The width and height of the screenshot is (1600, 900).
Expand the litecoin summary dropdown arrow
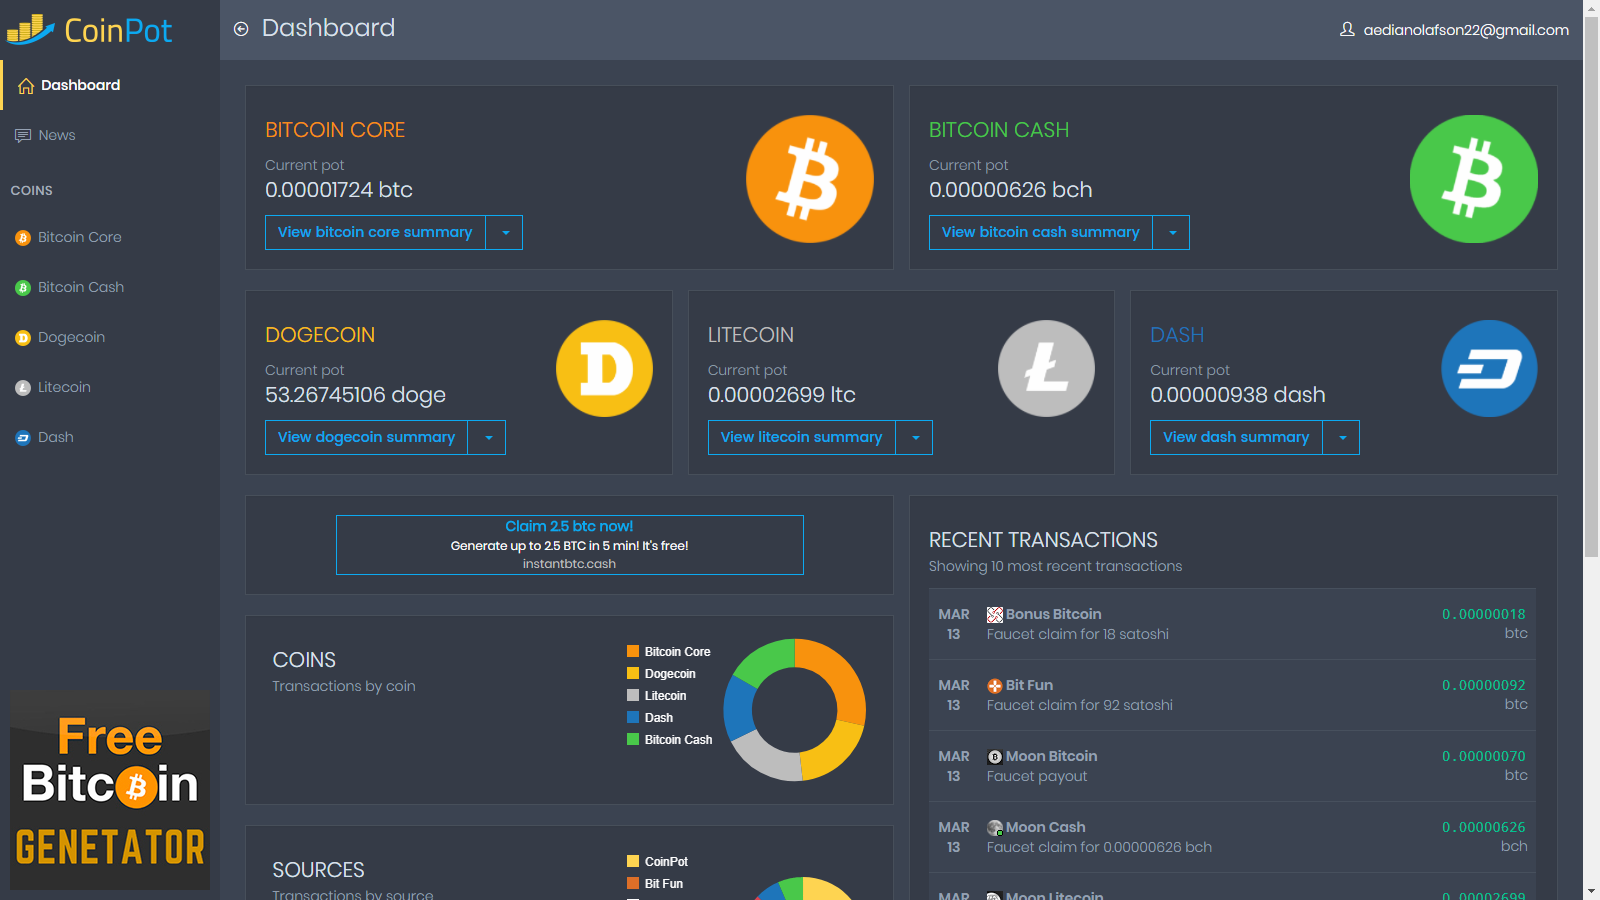914,438
